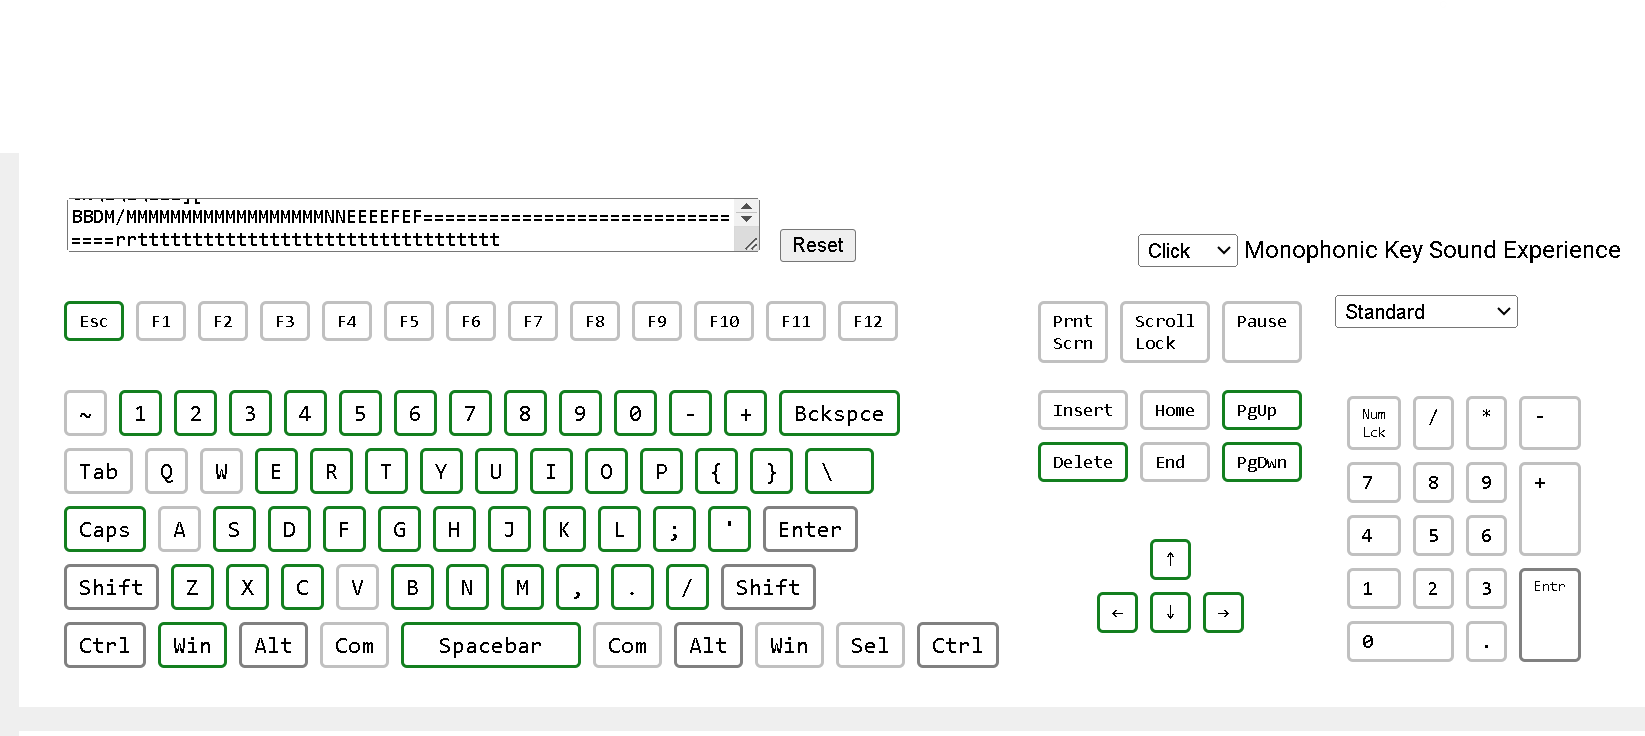
Task: Click the Bckspce key
Action: coord(838,414)
